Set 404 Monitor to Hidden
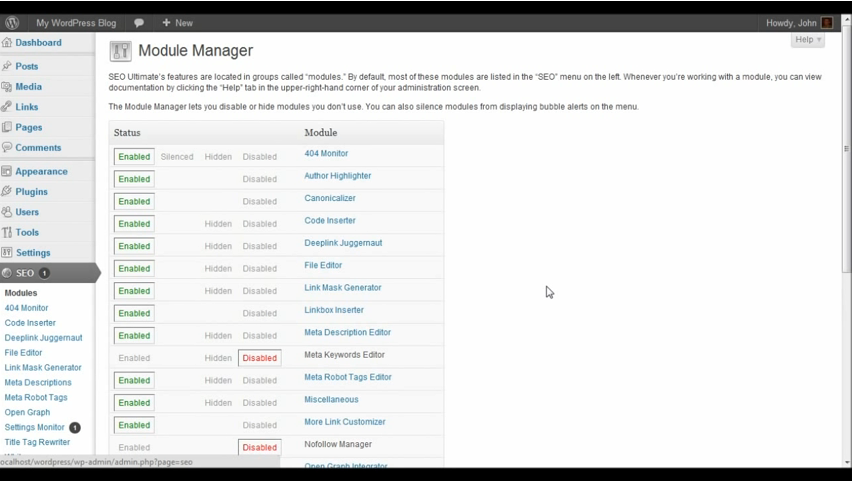This screenshot has height=482, width=856. (x=218, y=157)
